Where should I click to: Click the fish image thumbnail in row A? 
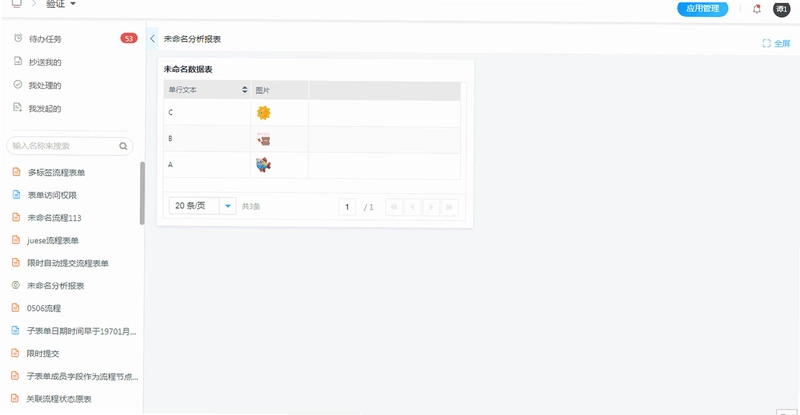click(x=263, y=165)
